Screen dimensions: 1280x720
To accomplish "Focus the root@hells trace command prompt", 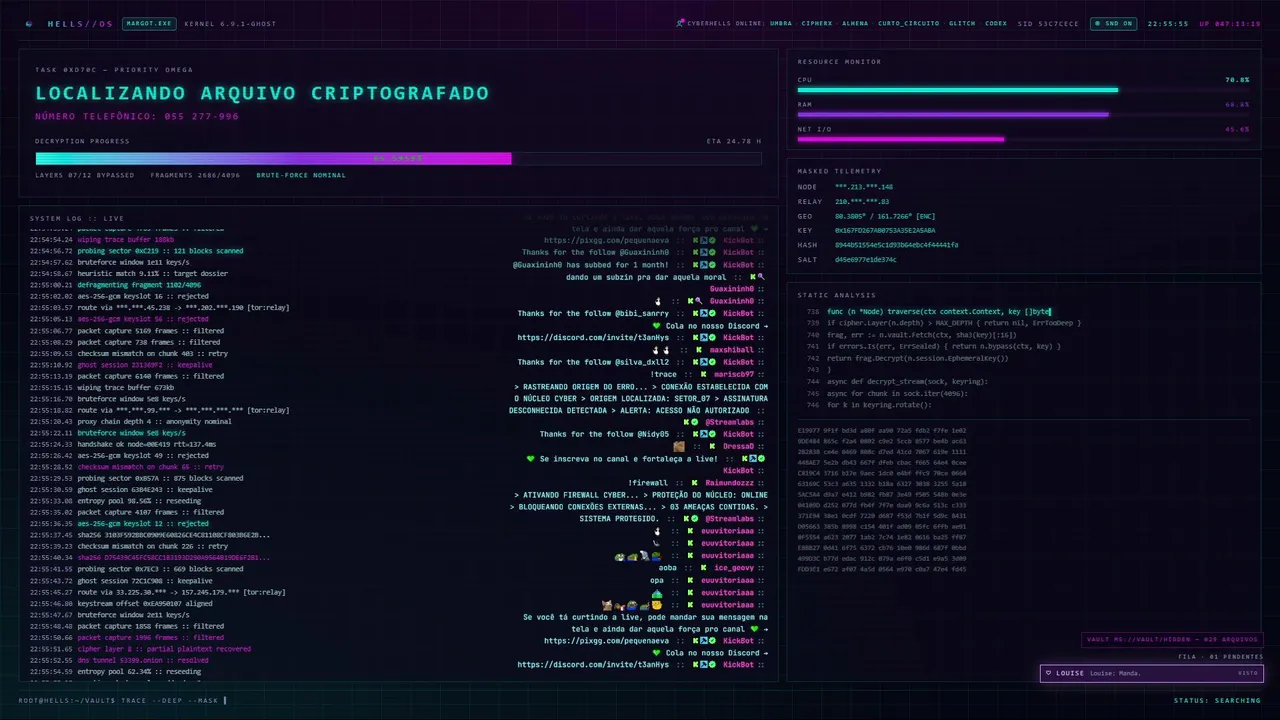I will tap(123, 701).
